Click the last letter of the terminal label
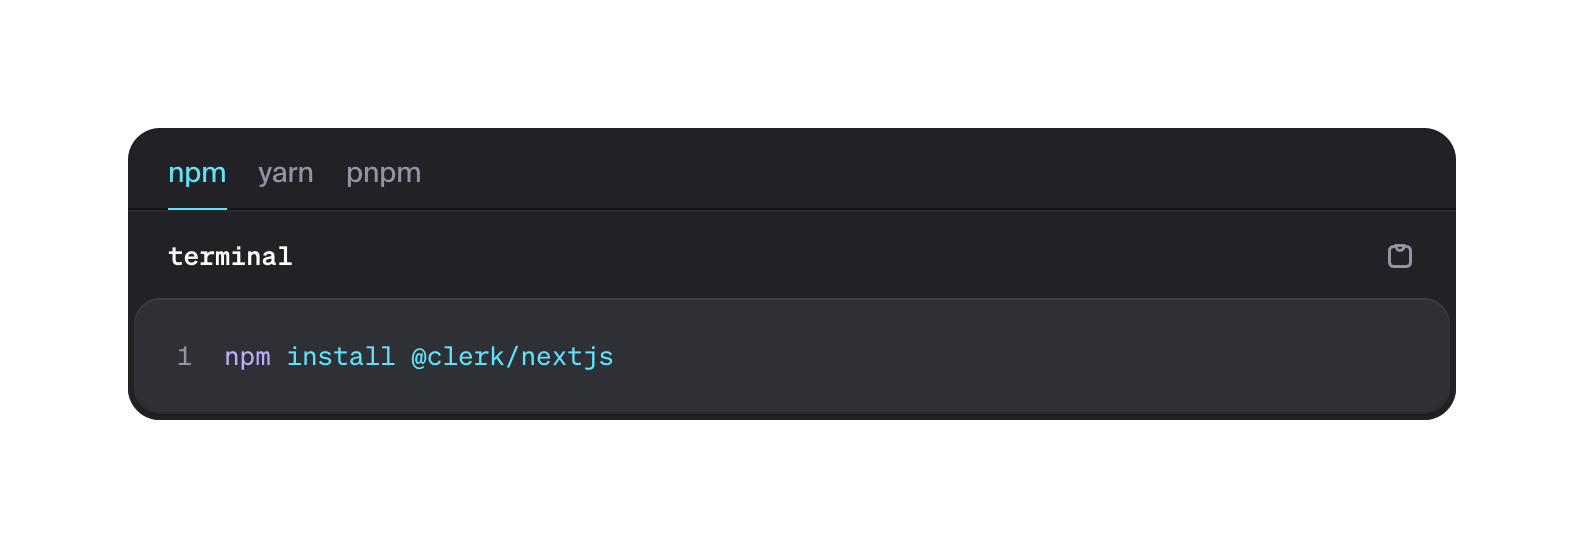 pos(286,256)
